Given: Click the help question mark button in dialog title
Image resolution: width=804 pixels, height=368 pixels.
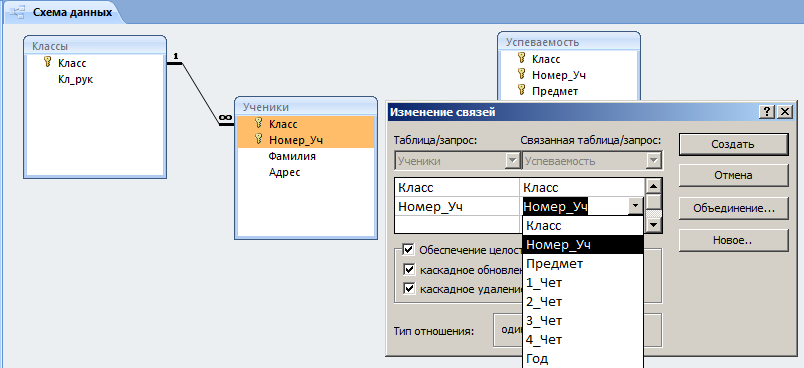Looking at the screenshot, I should click(767, 112).
